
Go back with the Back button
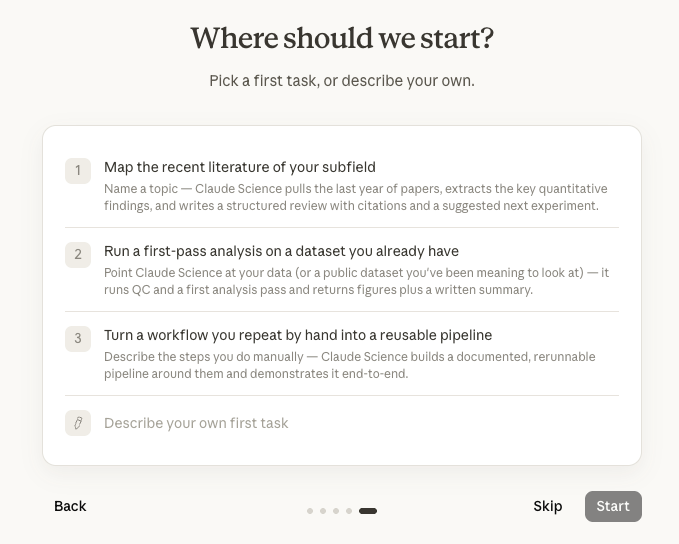point(70,506)
